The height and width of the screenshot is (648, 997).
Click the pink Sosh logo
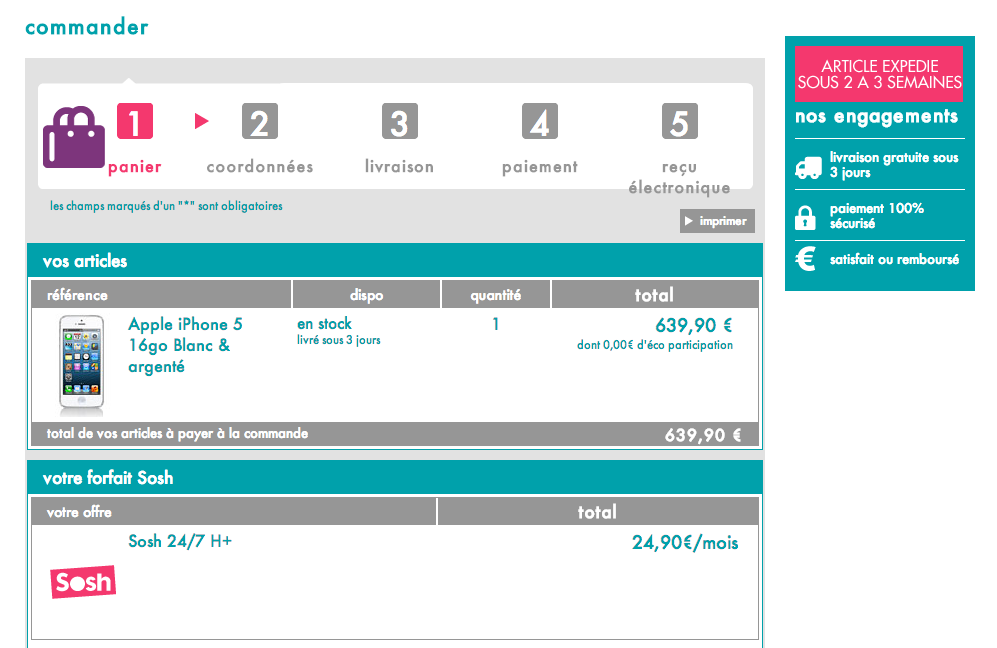tap(83, 582)
